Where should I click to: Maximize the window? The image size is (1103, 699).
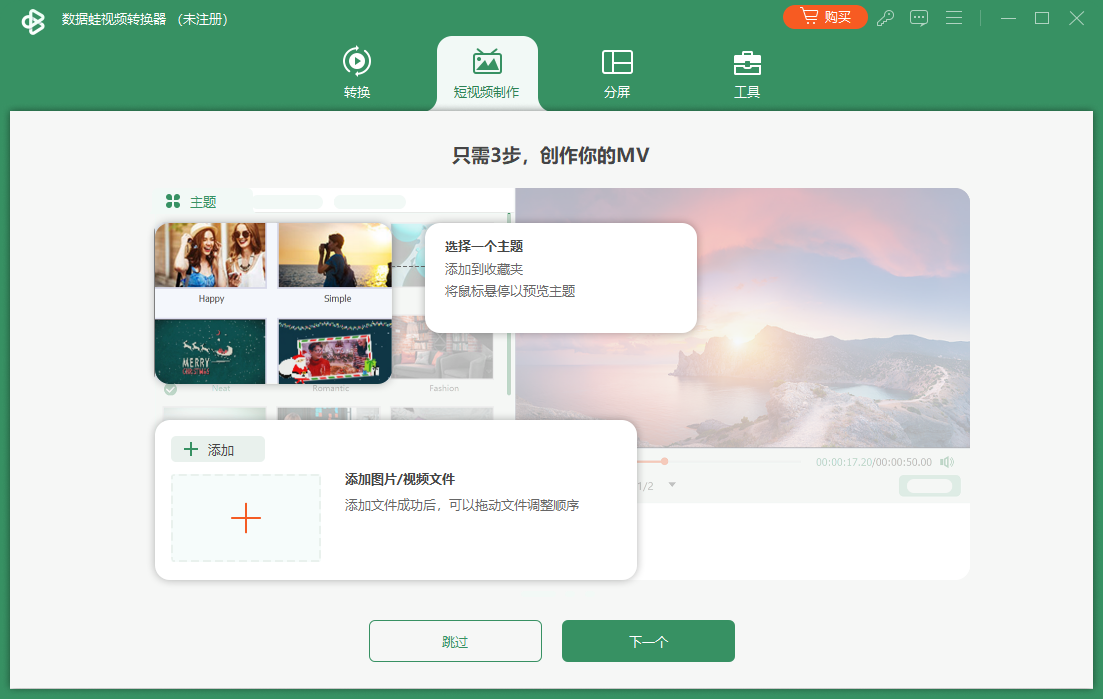coord(1042,18)
